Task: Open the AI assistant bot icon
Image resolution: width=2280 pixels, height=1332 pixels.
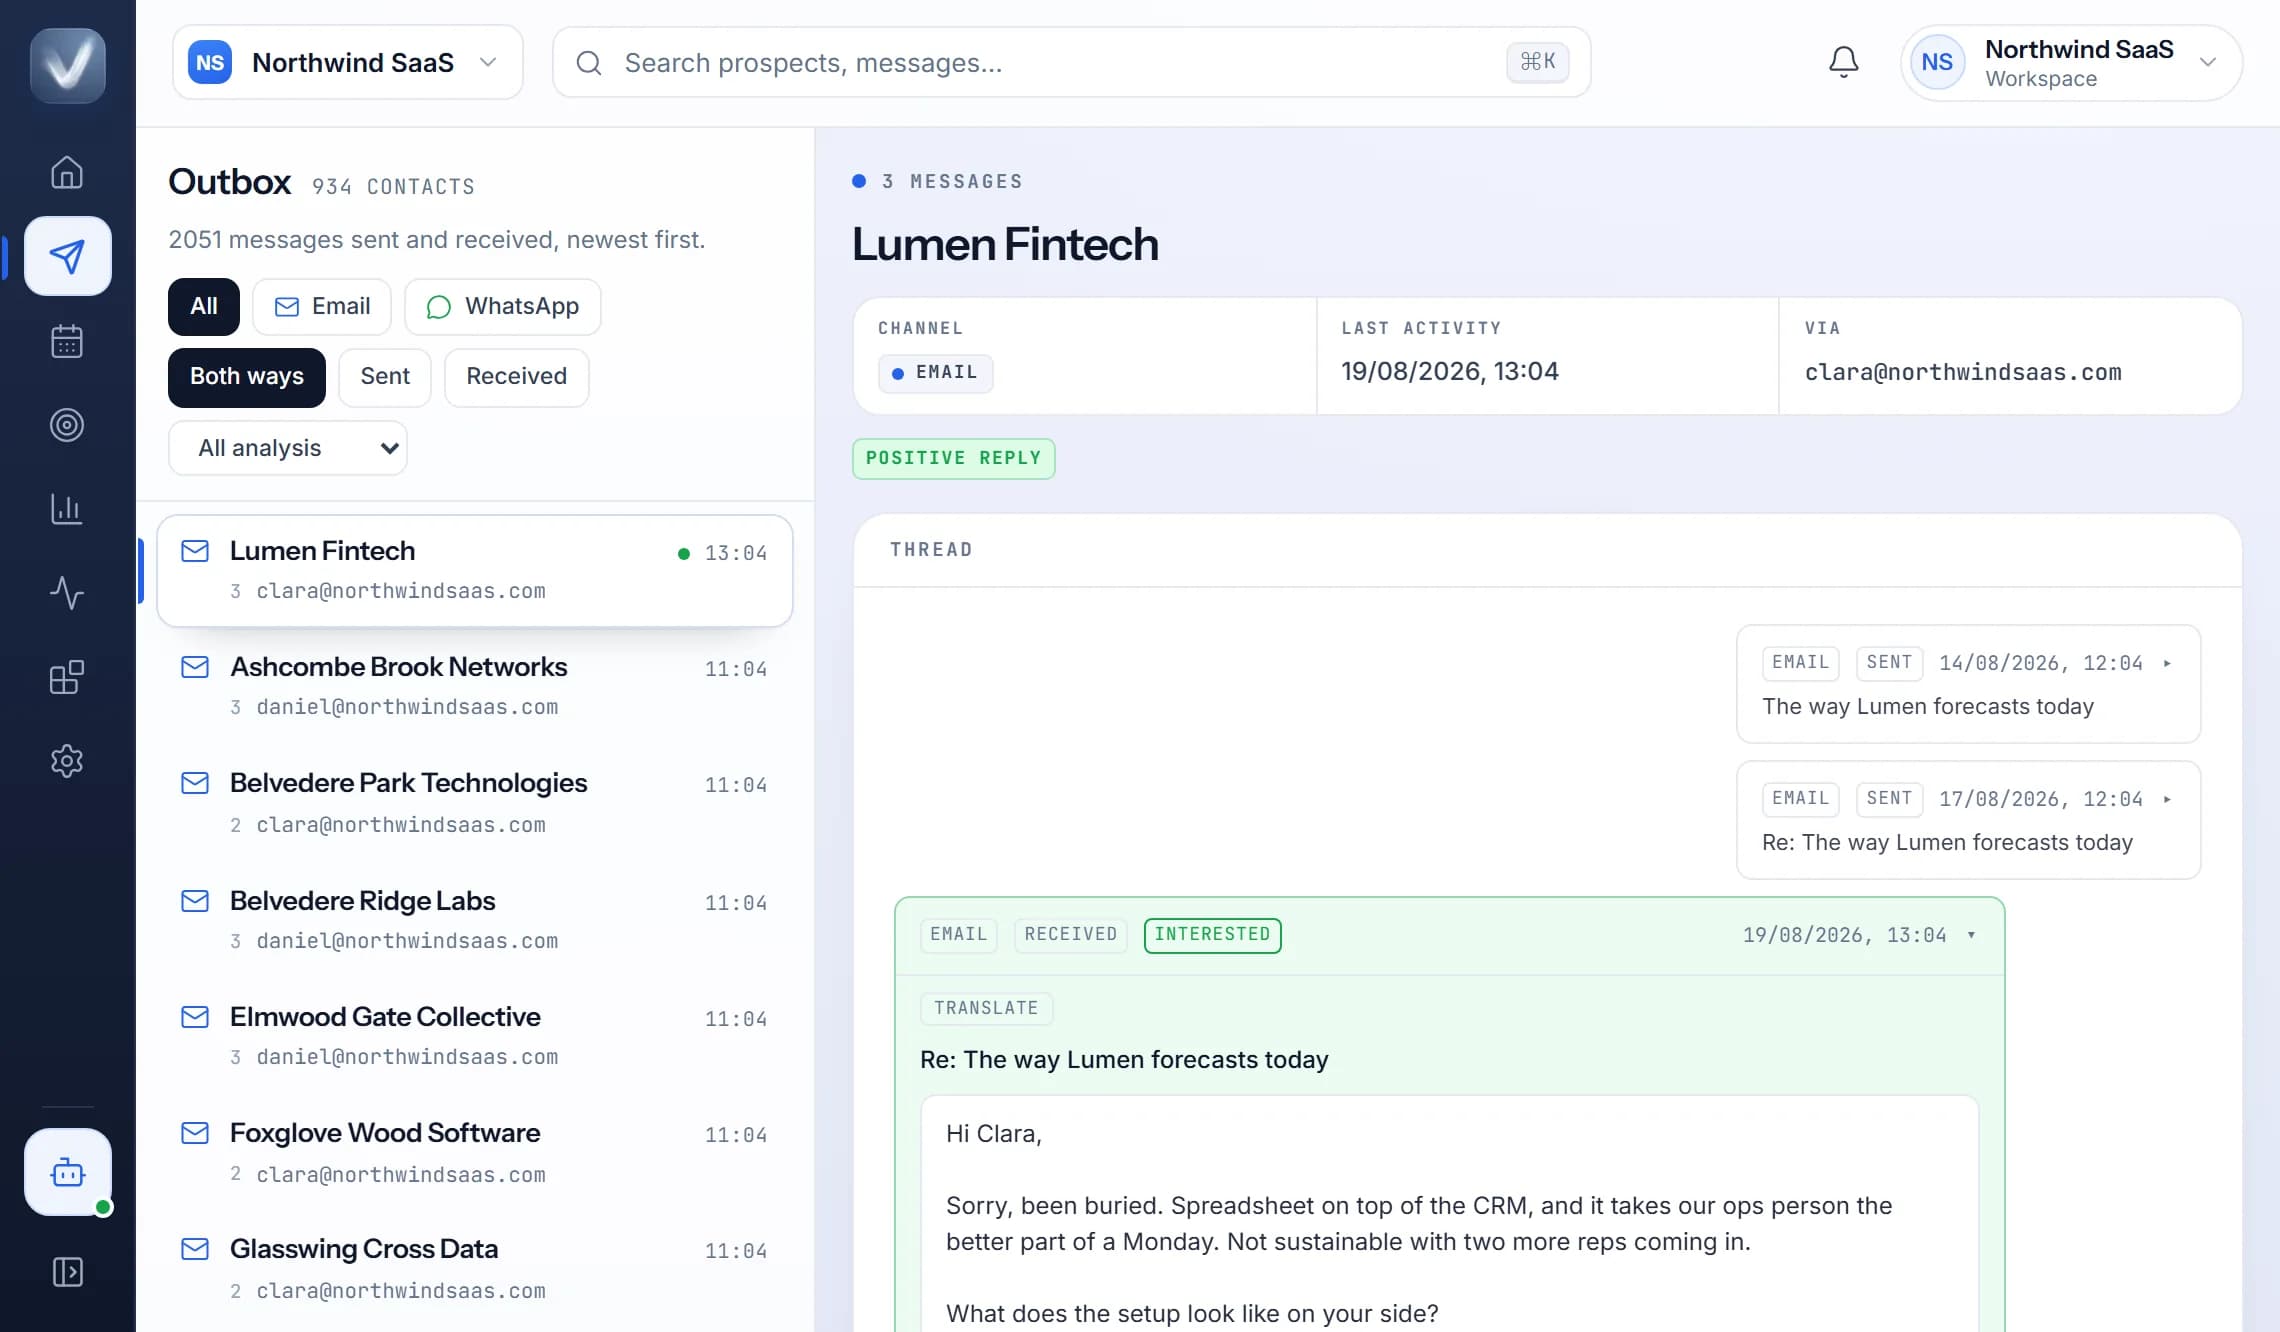Action: [67, 1172]
